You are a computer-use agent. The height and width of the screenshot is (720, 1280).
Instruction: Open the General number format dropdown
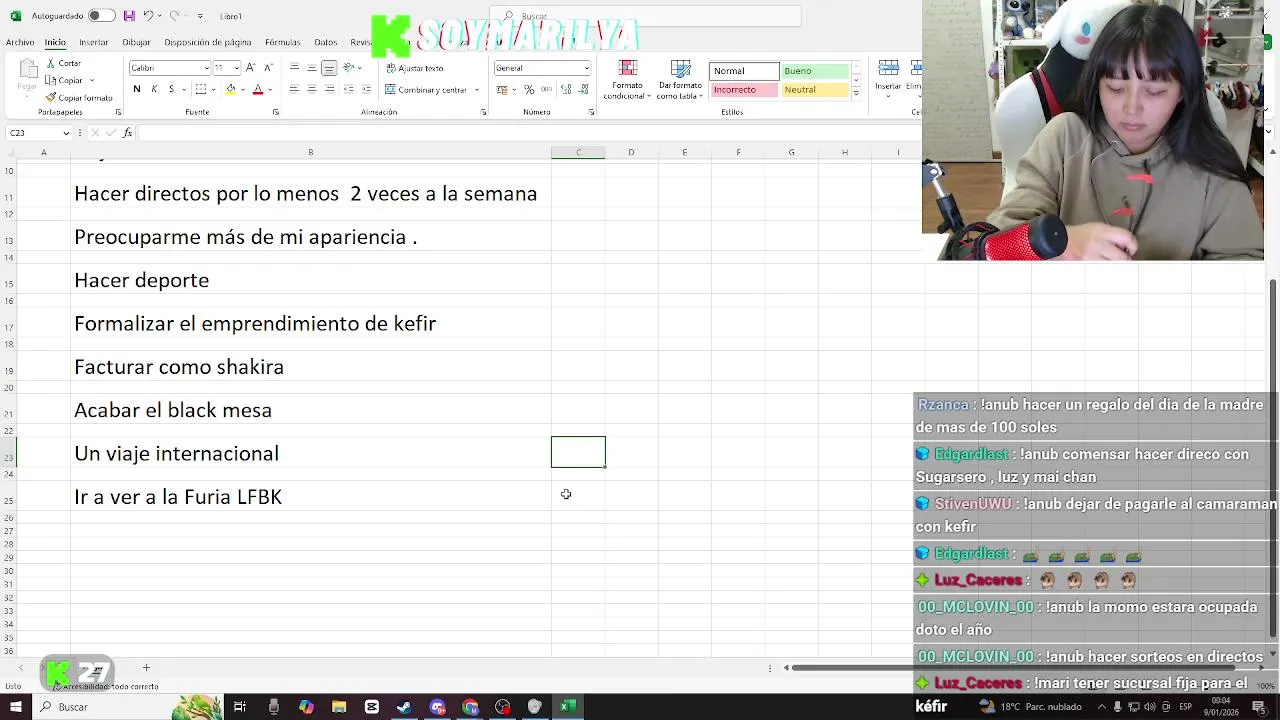pyautogui.click(x=543, y=68)
